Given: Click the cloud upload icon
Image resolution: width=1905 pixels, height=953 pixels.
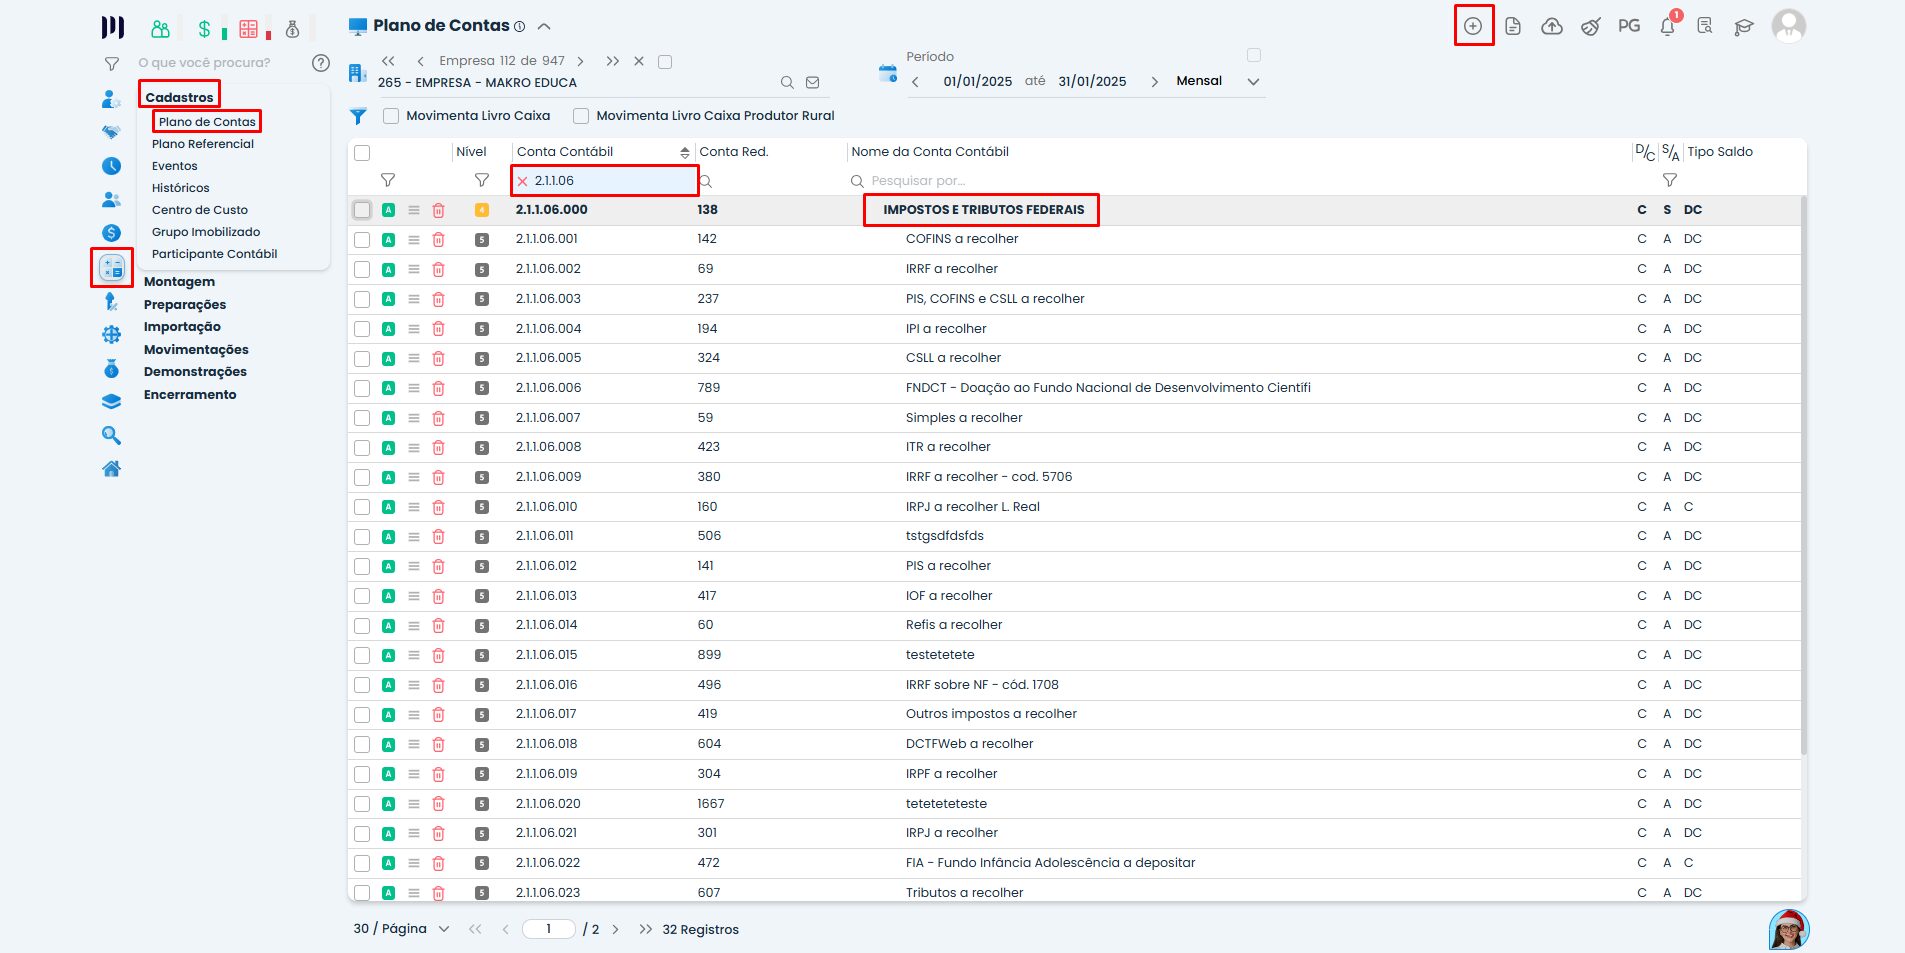Looking at the screenshot, I should pyautogui.click(x=1551, y=27).
